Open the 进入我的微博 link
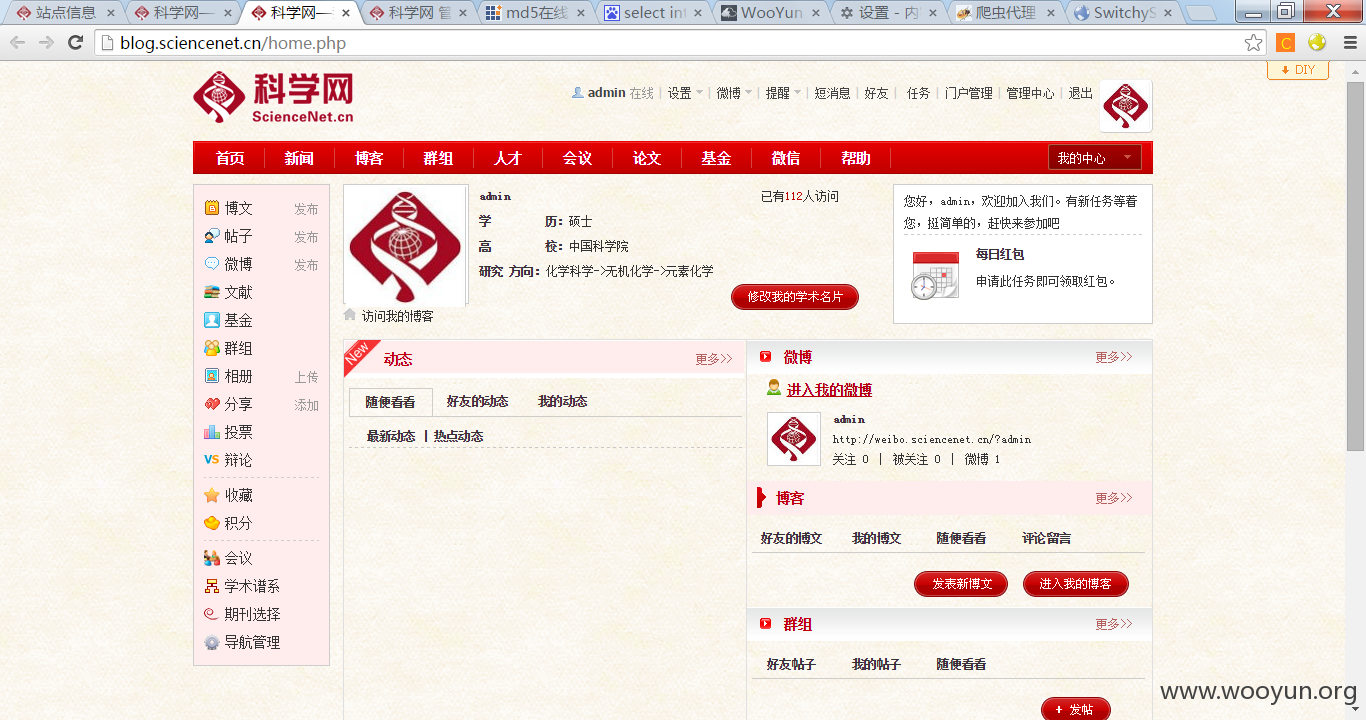This screenshot has height=720, width=1366. (x=829, y=390)
